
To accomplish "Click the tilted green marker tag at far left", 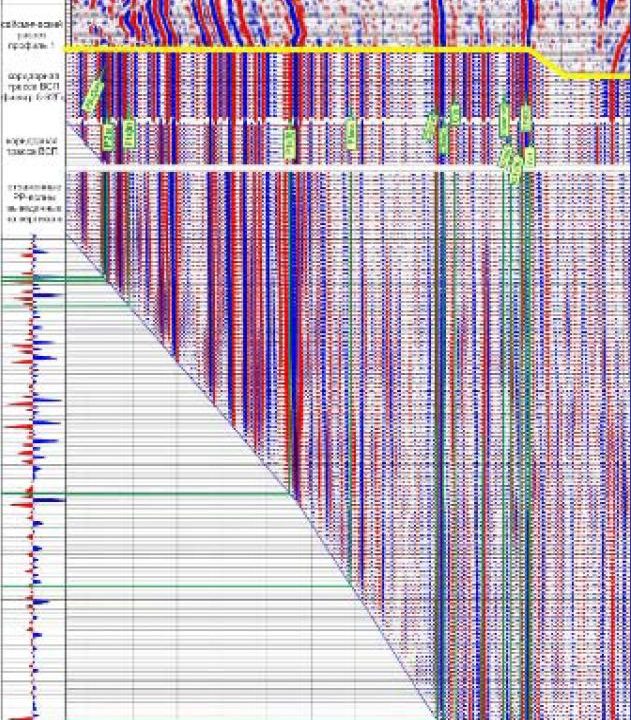I will pyautogui.click(x=93, y=96).
